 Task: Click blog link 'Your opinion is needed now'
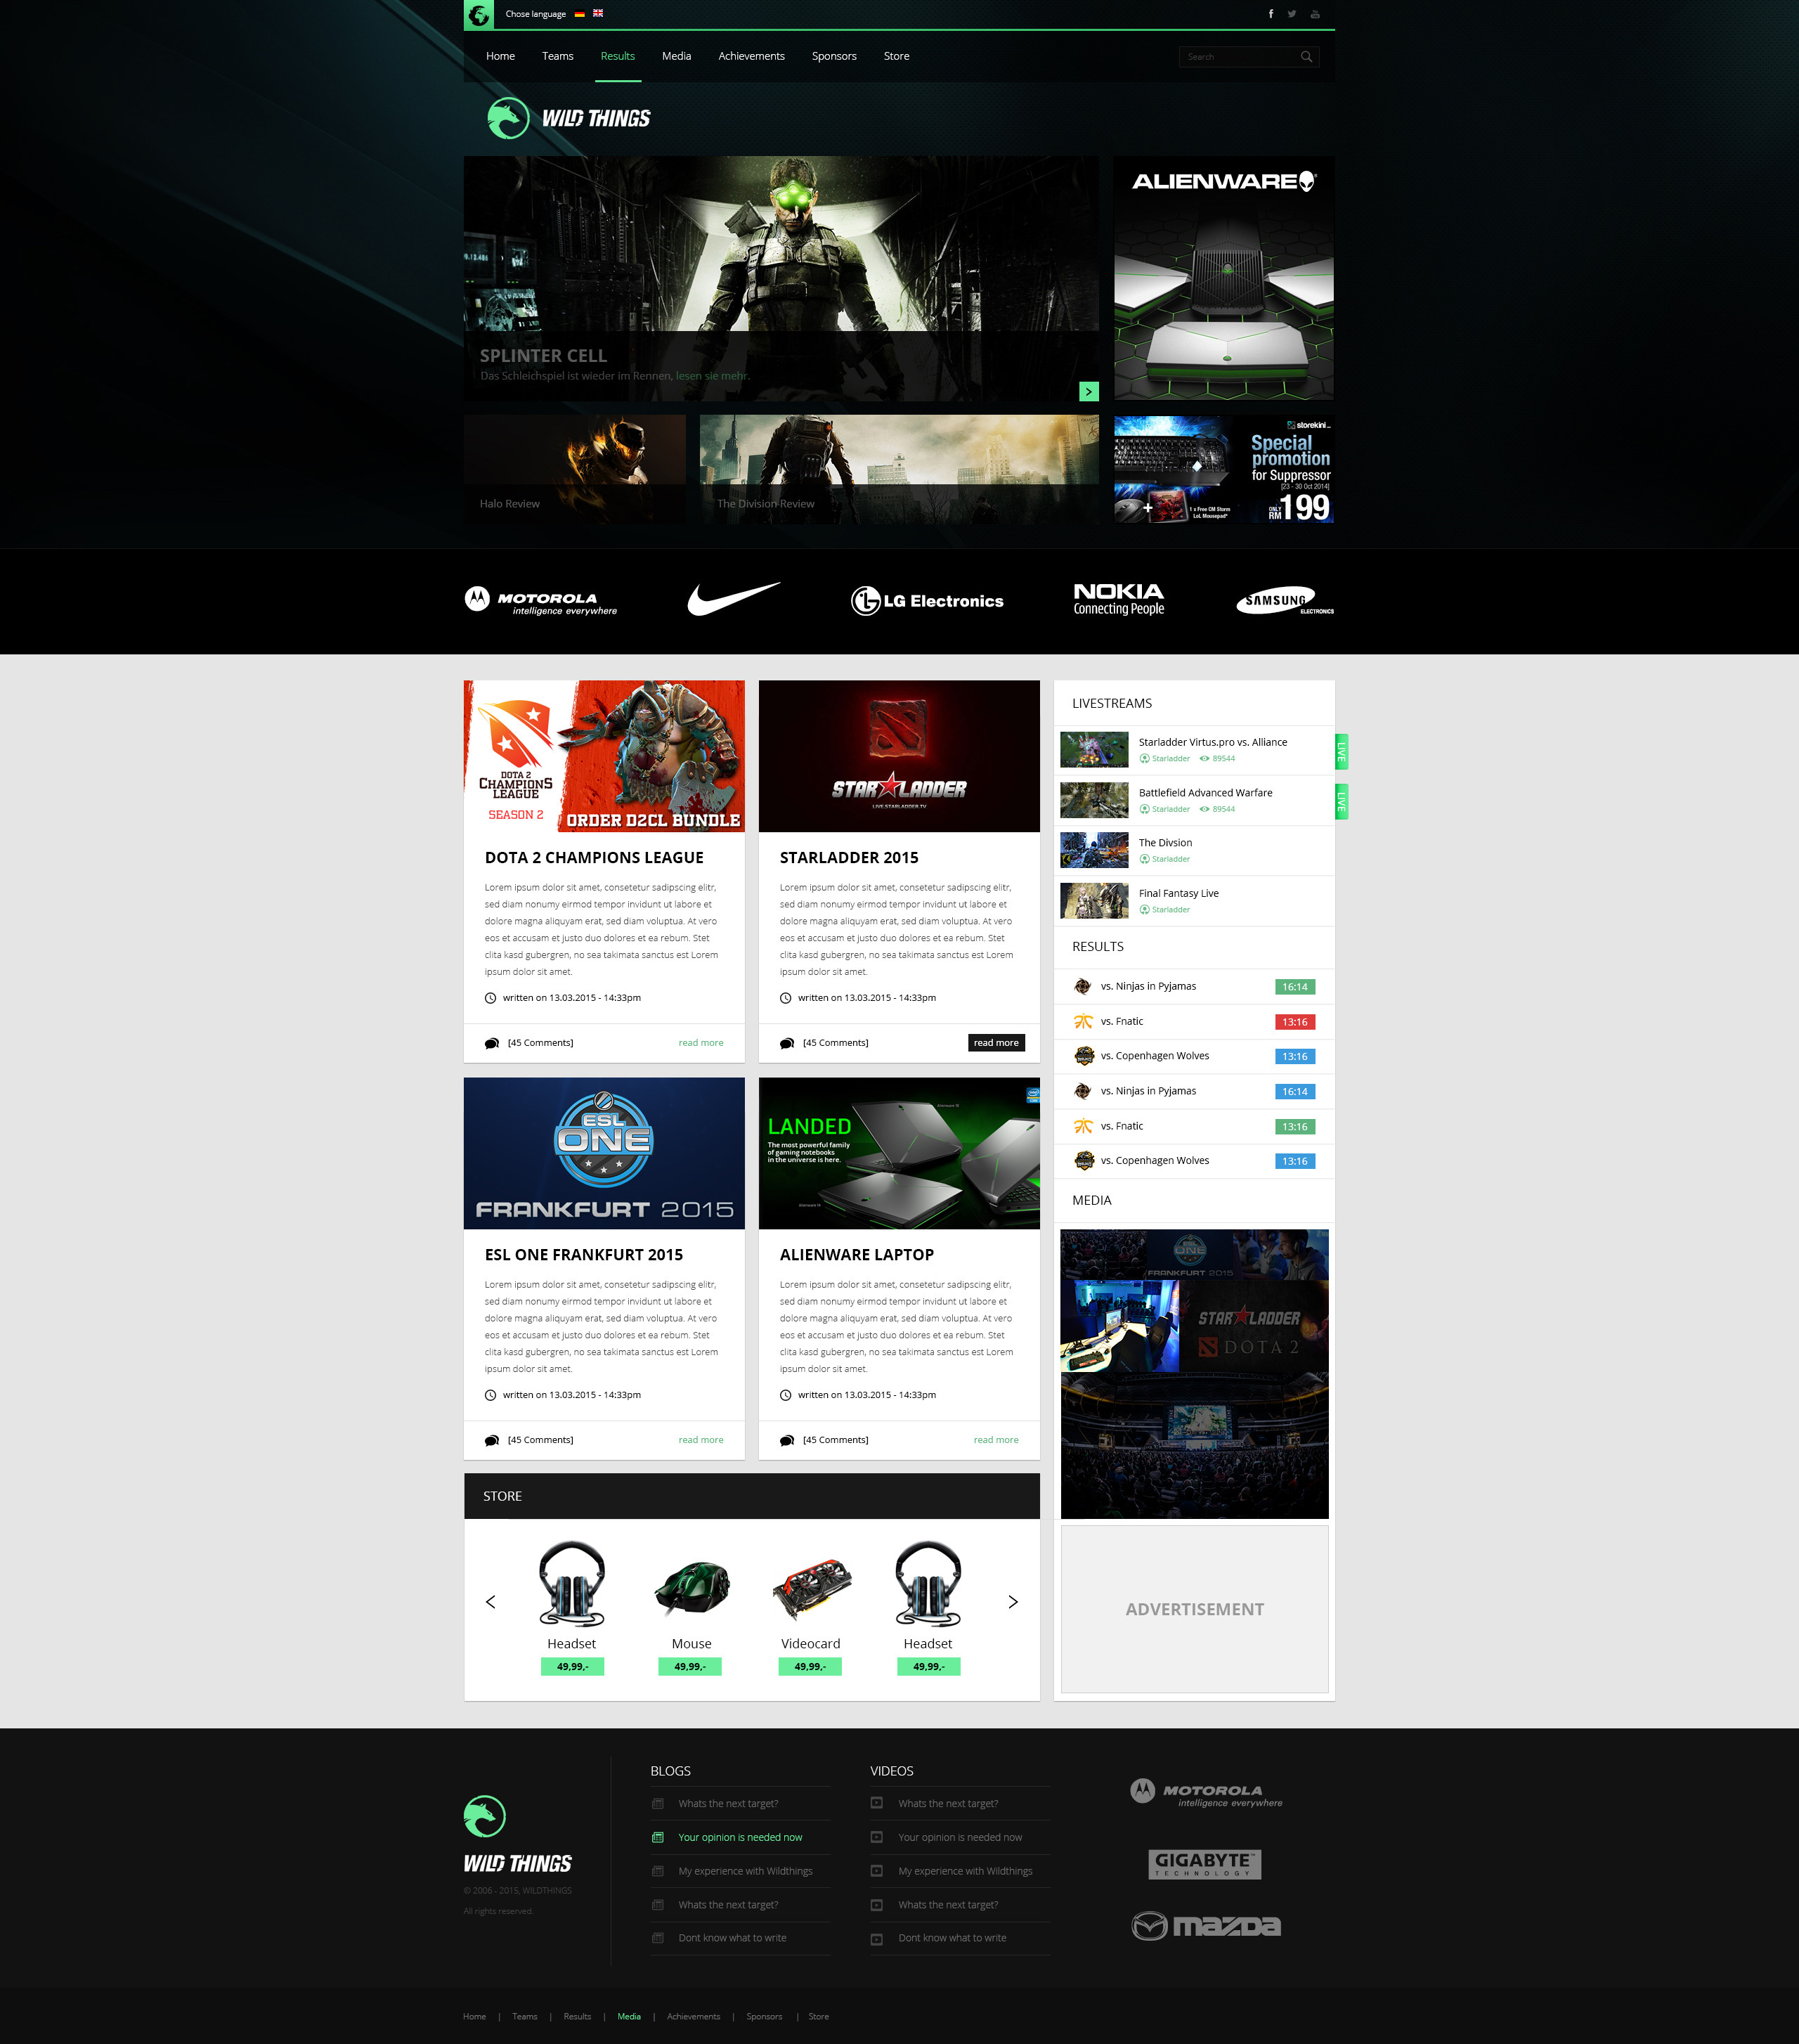[x=740, y=1837]
